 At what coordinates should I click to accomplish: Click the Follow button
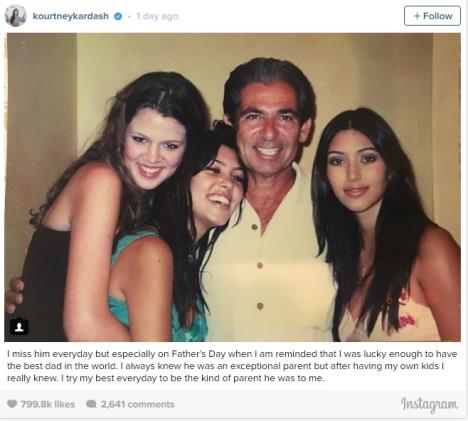432,16
